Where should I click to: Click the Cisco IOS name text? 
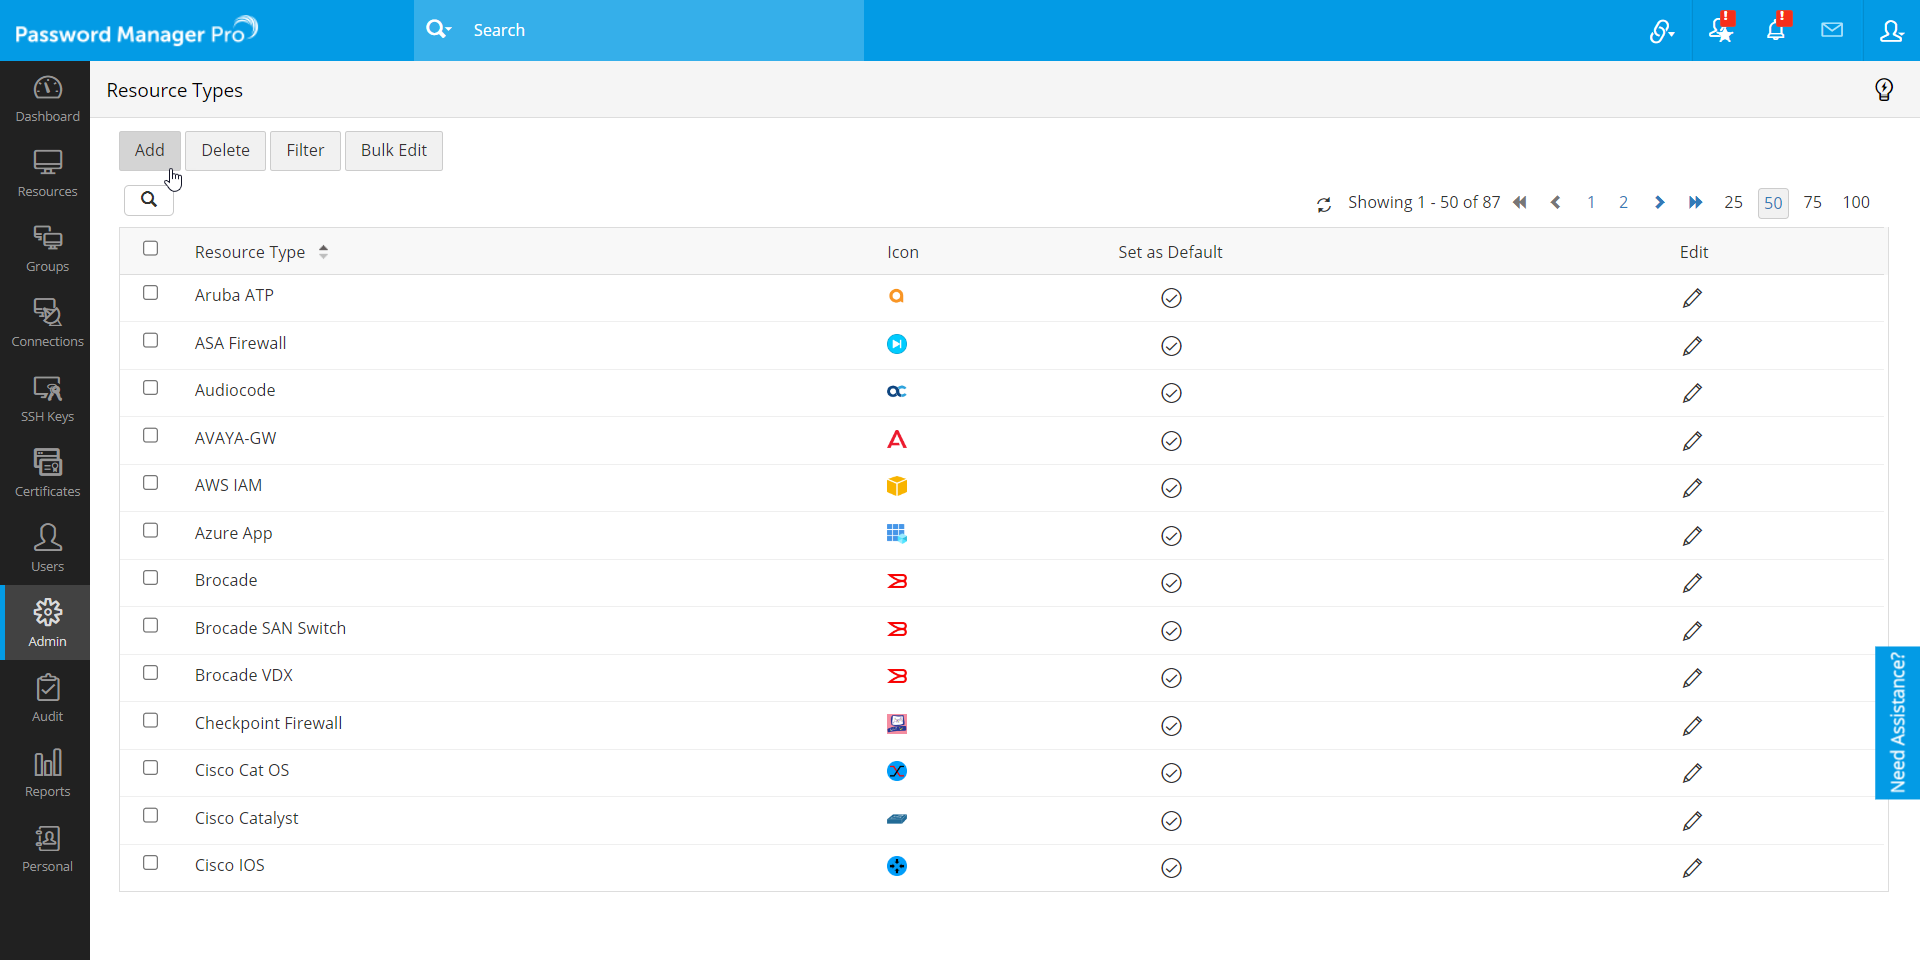[x=230, y=865]
